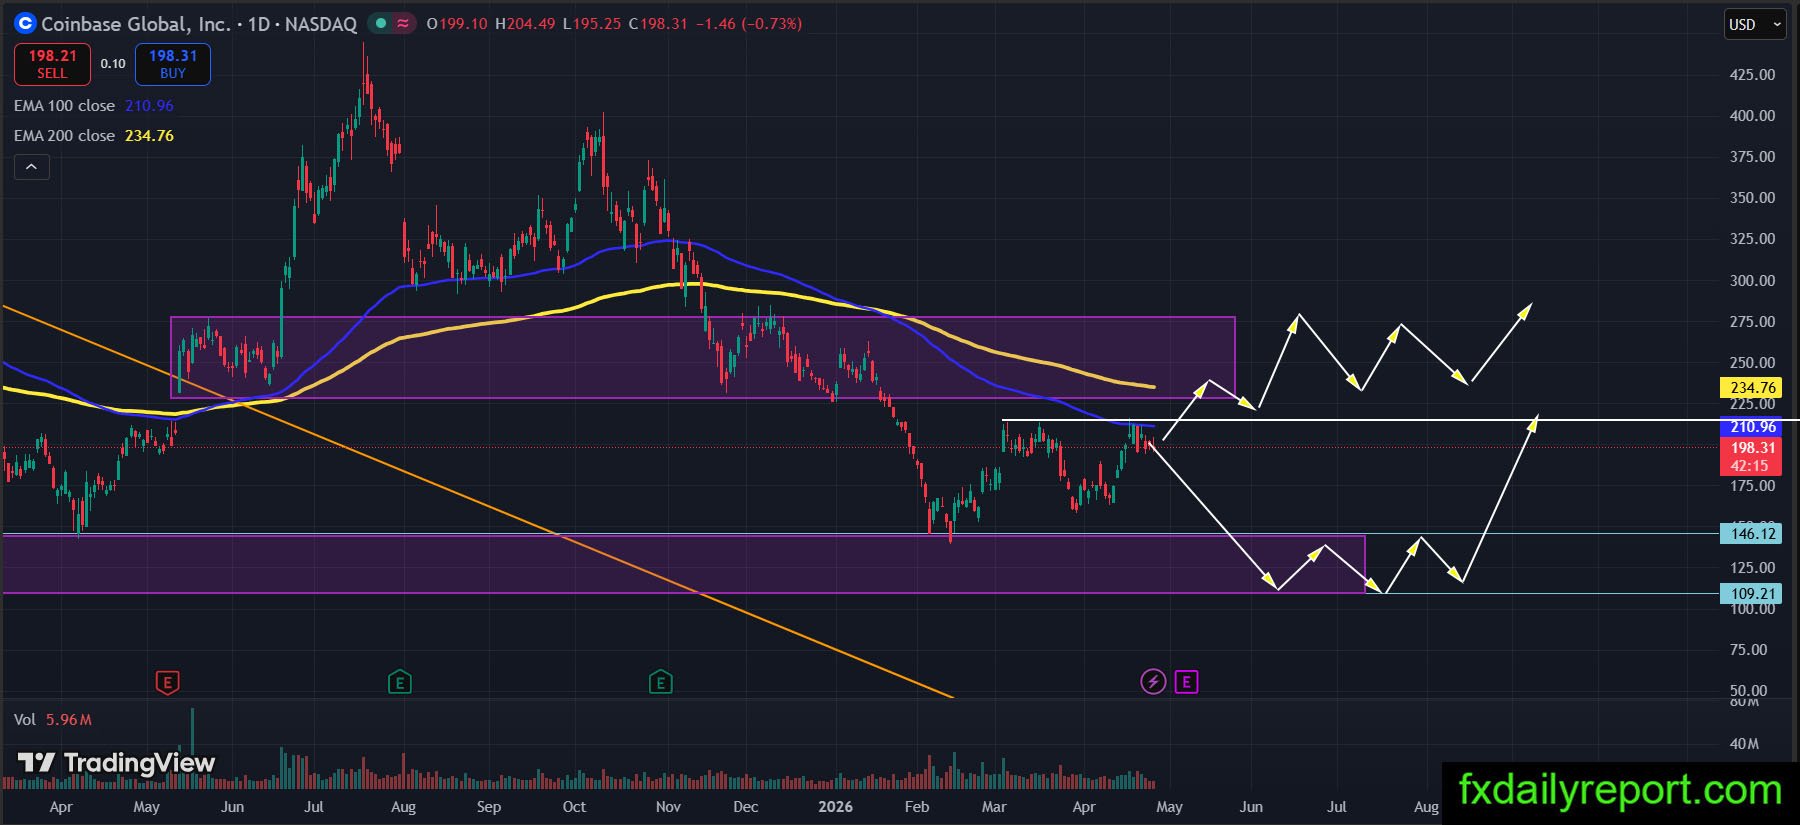
Task: Click the Coinbase Global, Inc. symbol title
Action: click(136, 24)
